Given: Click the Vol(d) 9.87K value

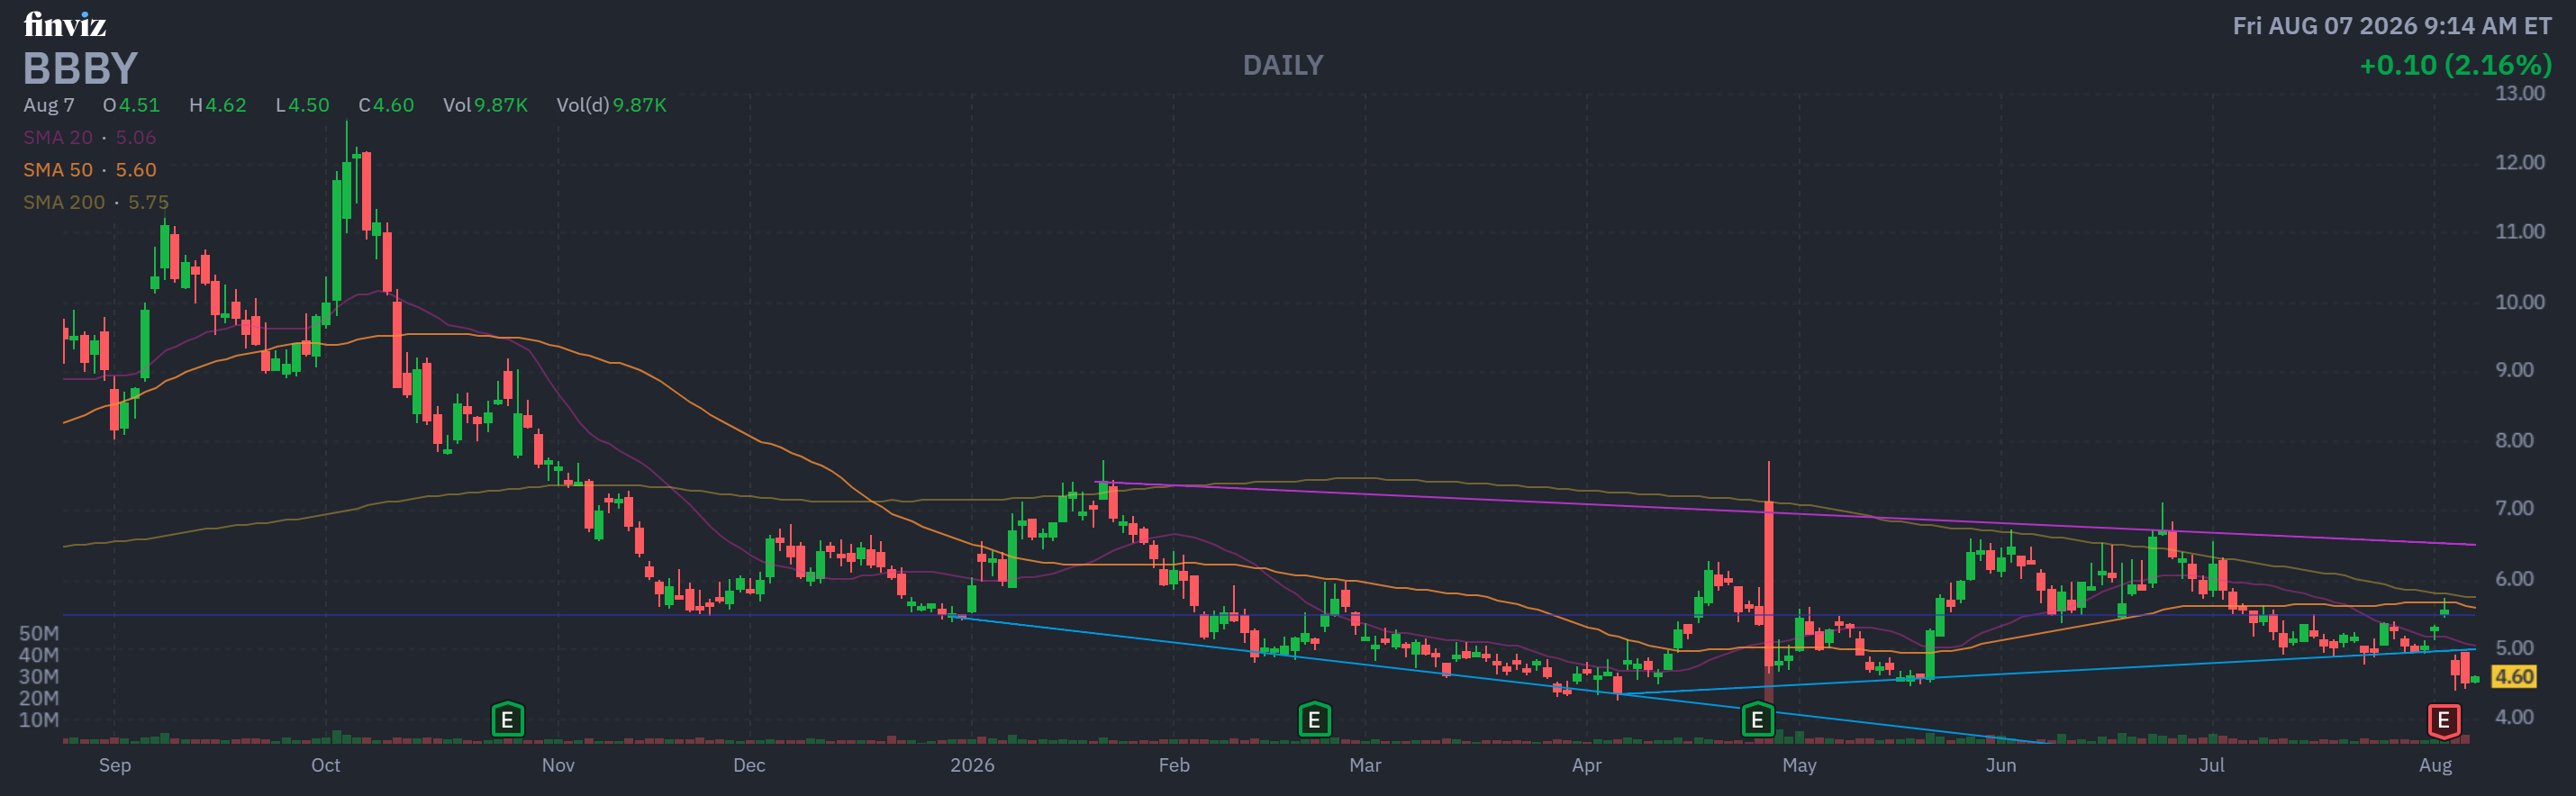Looking at the screenshot, I should pos(640,105).
